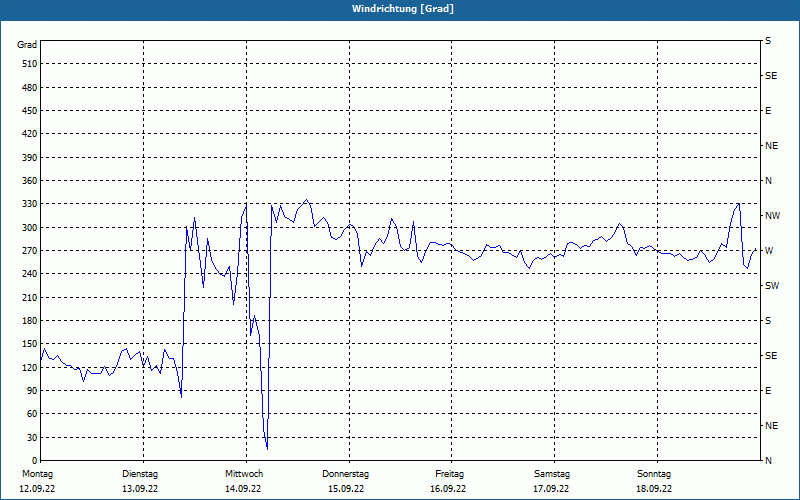Click the 450 axis label
Screen dimensions: 800x500
coord(30,111)
